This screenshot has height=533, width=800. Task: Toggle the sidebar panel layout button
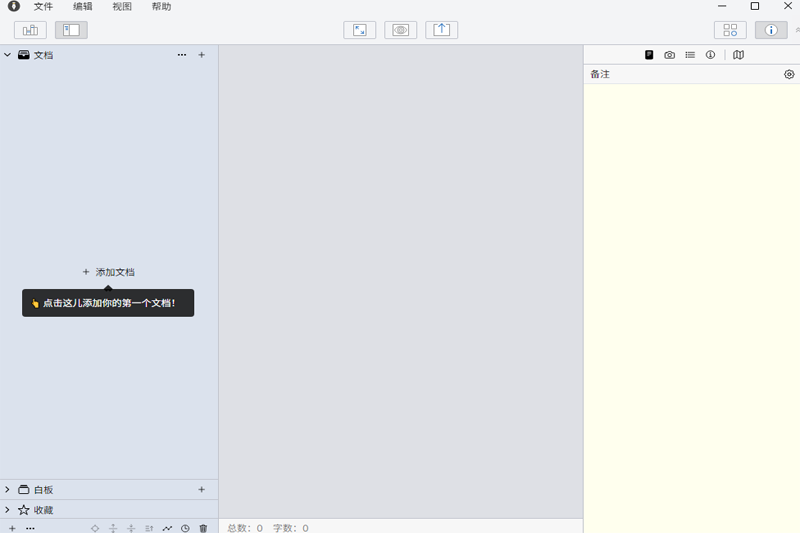click(71, 30)
